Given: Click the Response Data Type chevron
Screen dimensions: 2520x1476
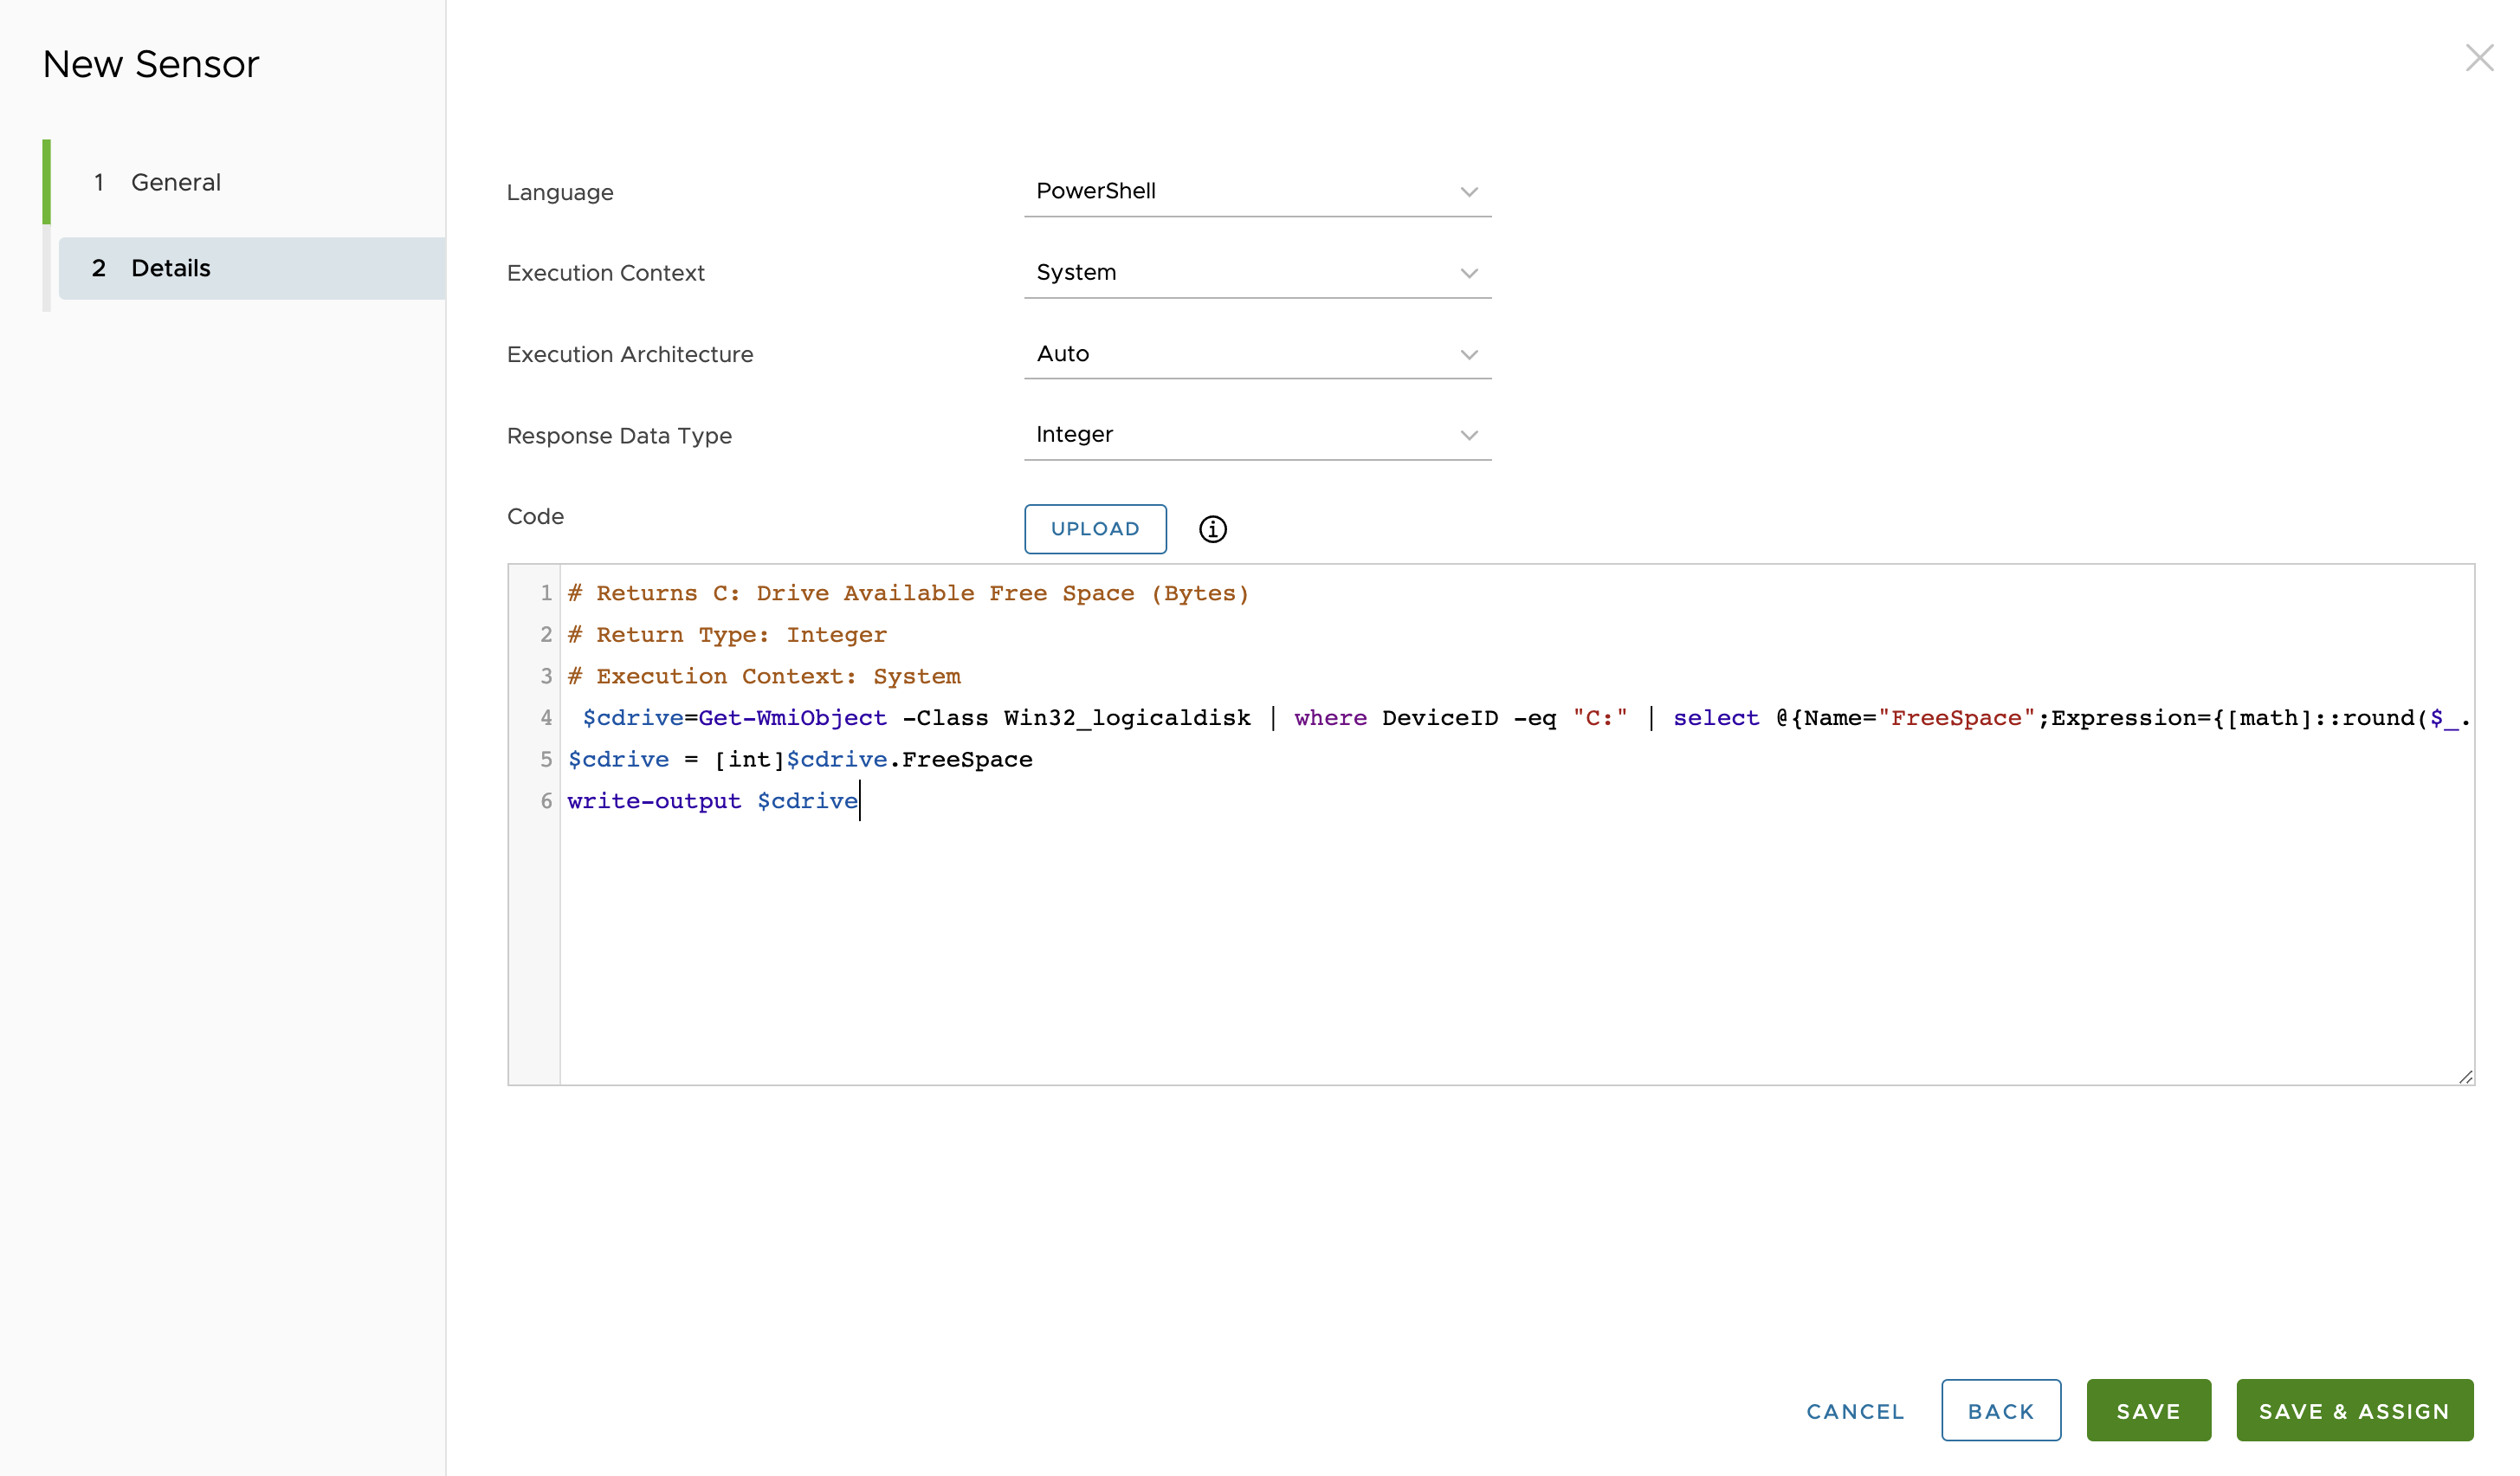Looking at the screenshot, I should coord(1469,435).
